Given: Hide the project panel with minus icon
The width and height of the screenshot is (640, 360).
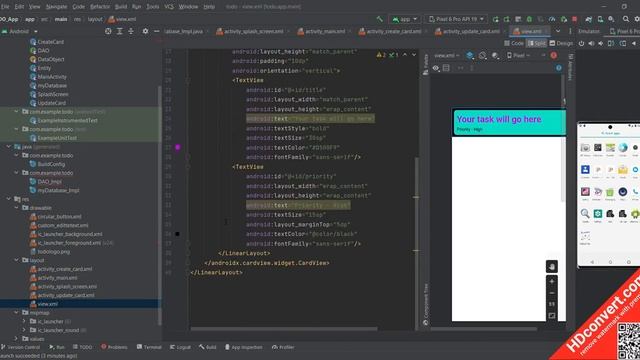Looking at the screenshot, I should [x=156, y=31].
